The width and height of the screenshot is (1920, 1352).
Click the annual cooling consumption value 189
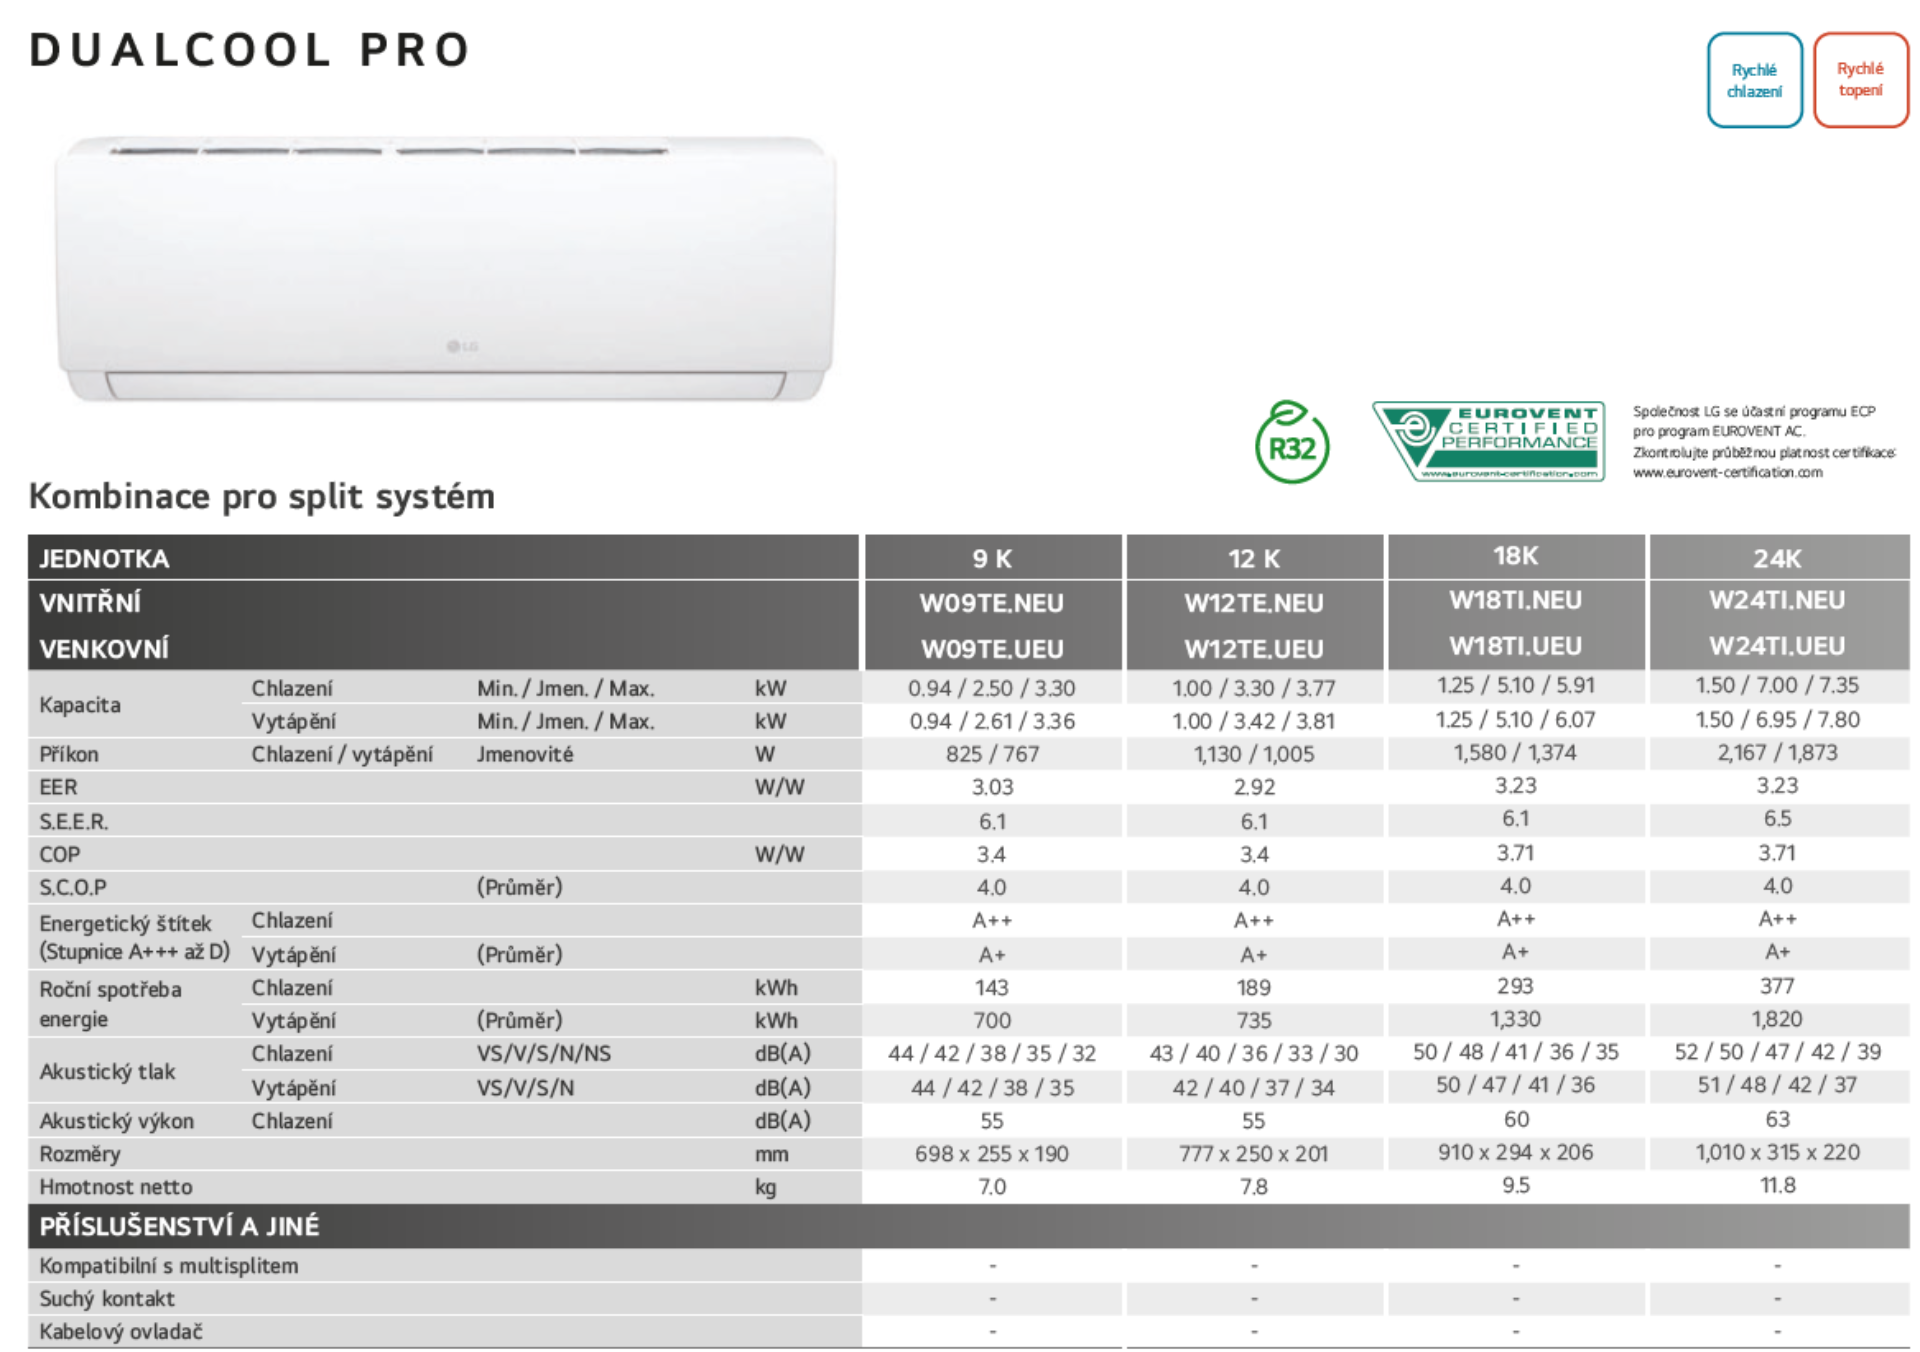[x=1254, y=987]
